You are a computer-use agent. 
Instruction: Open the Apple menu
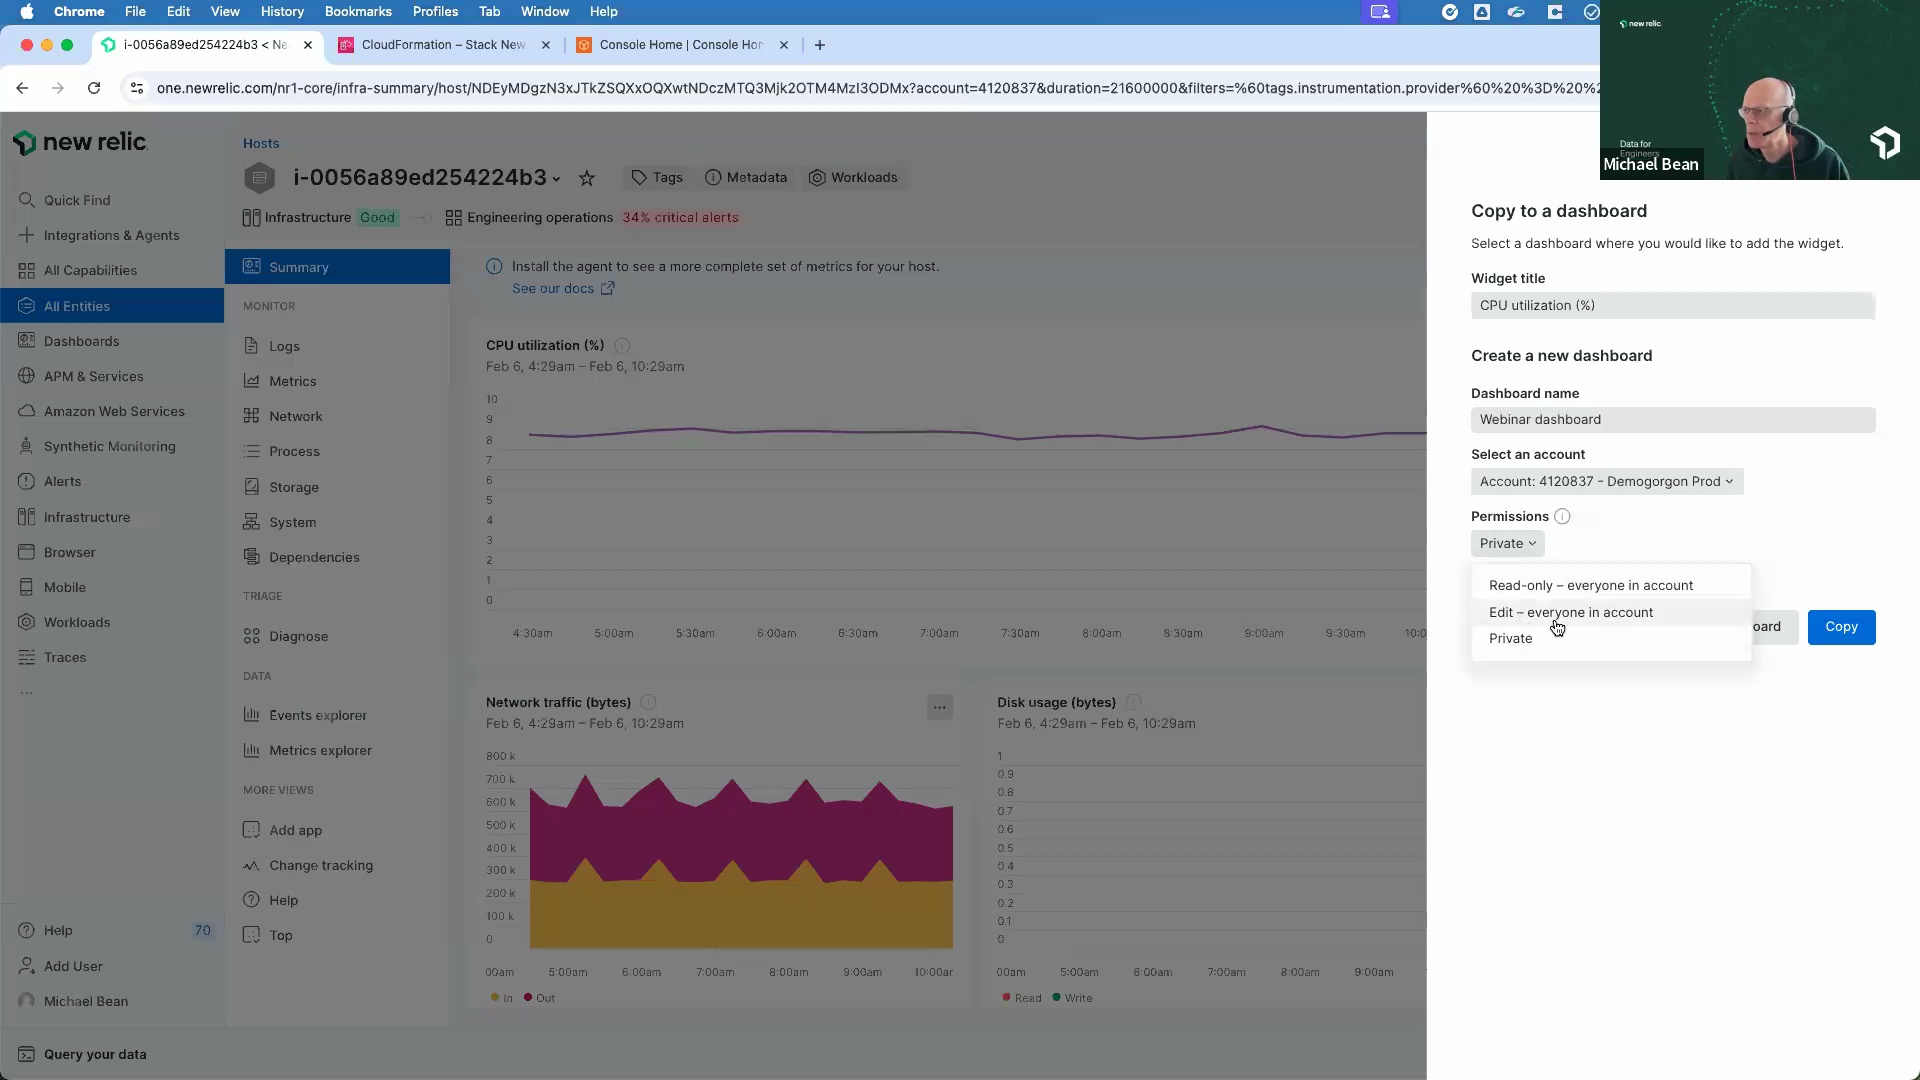pyautogui.click(x=27, y=12)
